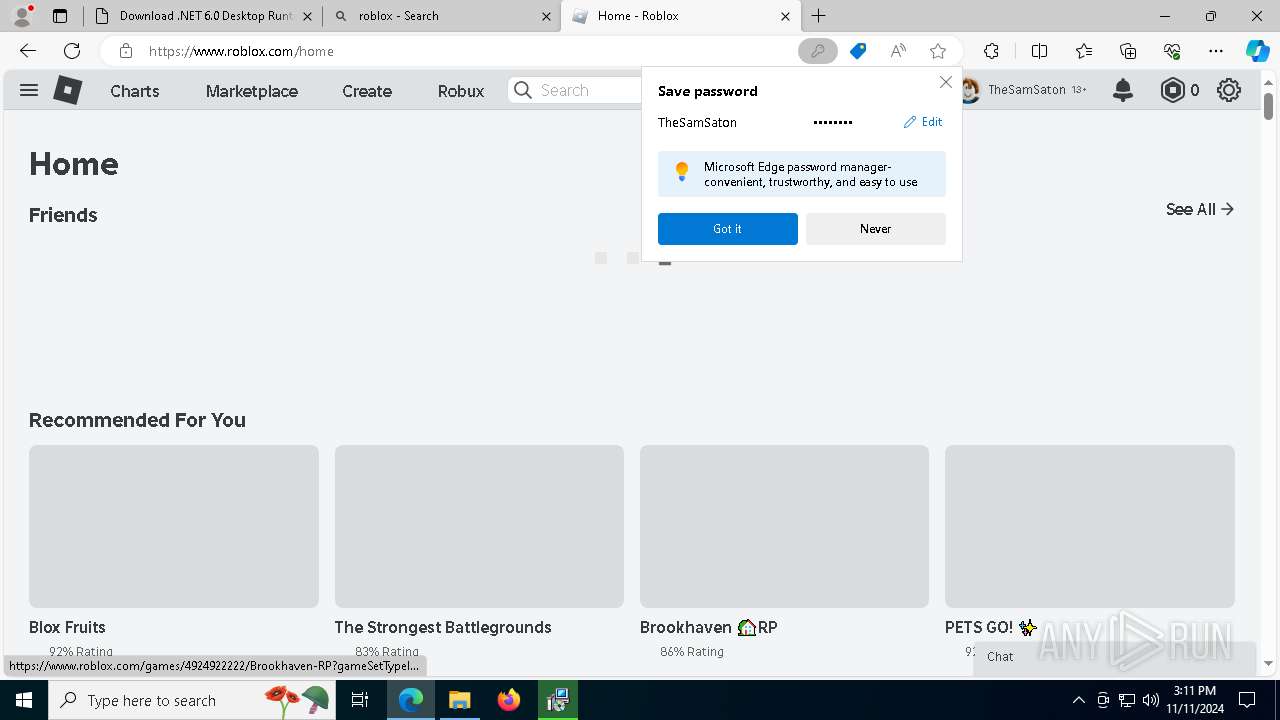
Task: Open the Windows Start menu
Action: 24,700
